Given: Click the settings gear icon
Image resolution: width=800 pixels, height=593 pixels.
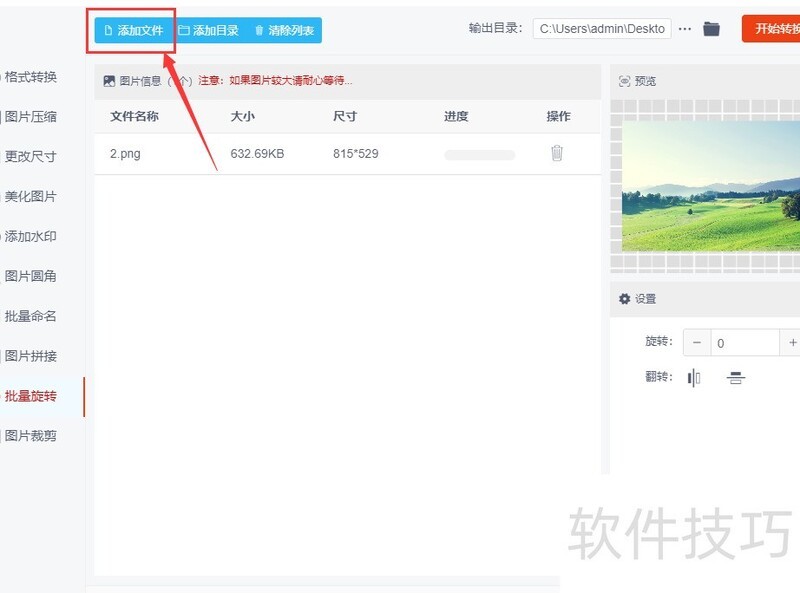Looking at the screenshot, I should pyautogui.click(x=624, y=299).
